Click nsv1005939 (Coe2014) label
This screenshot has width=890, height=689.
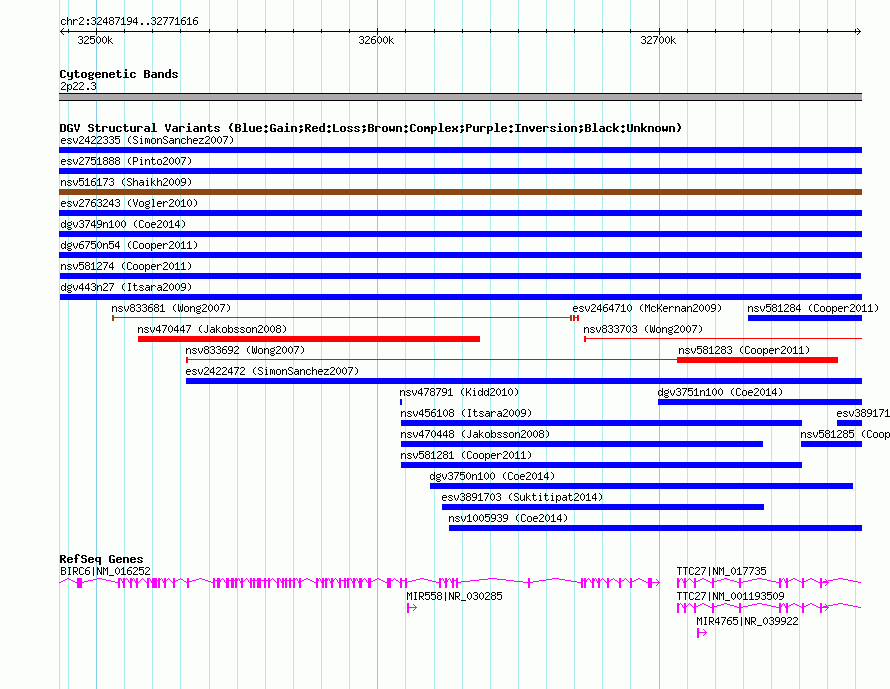pos(508,518)
